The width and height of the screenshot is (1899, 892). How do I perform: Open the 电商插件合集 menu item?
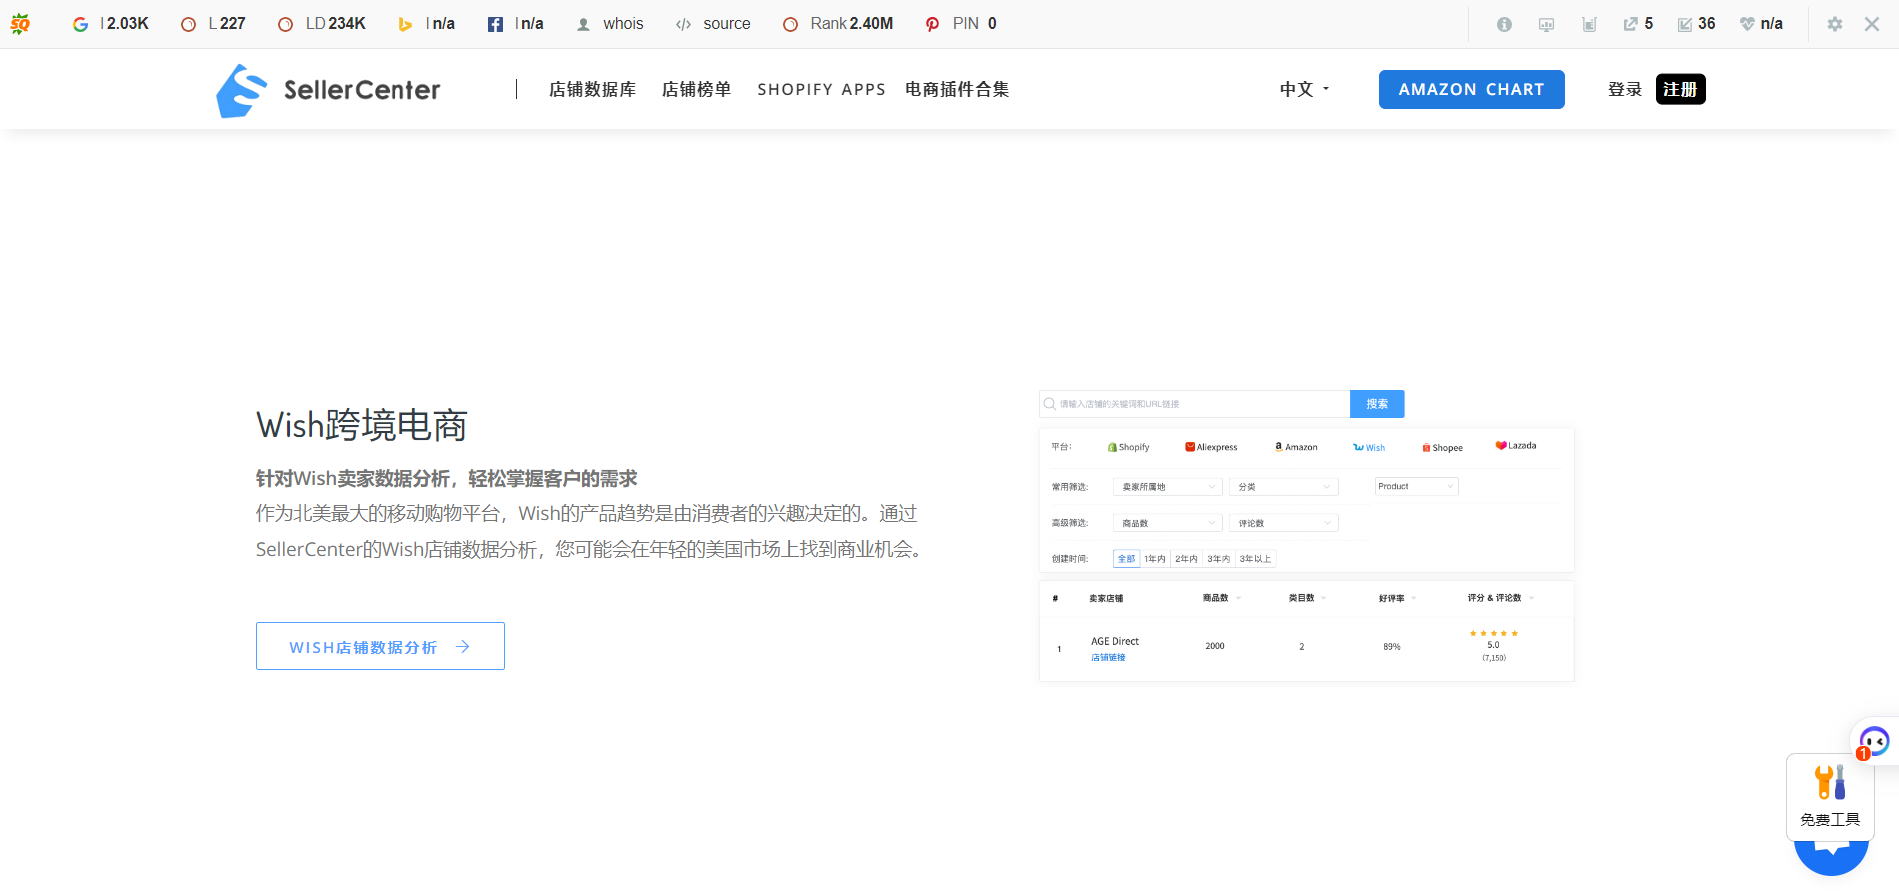coord(957,90)
